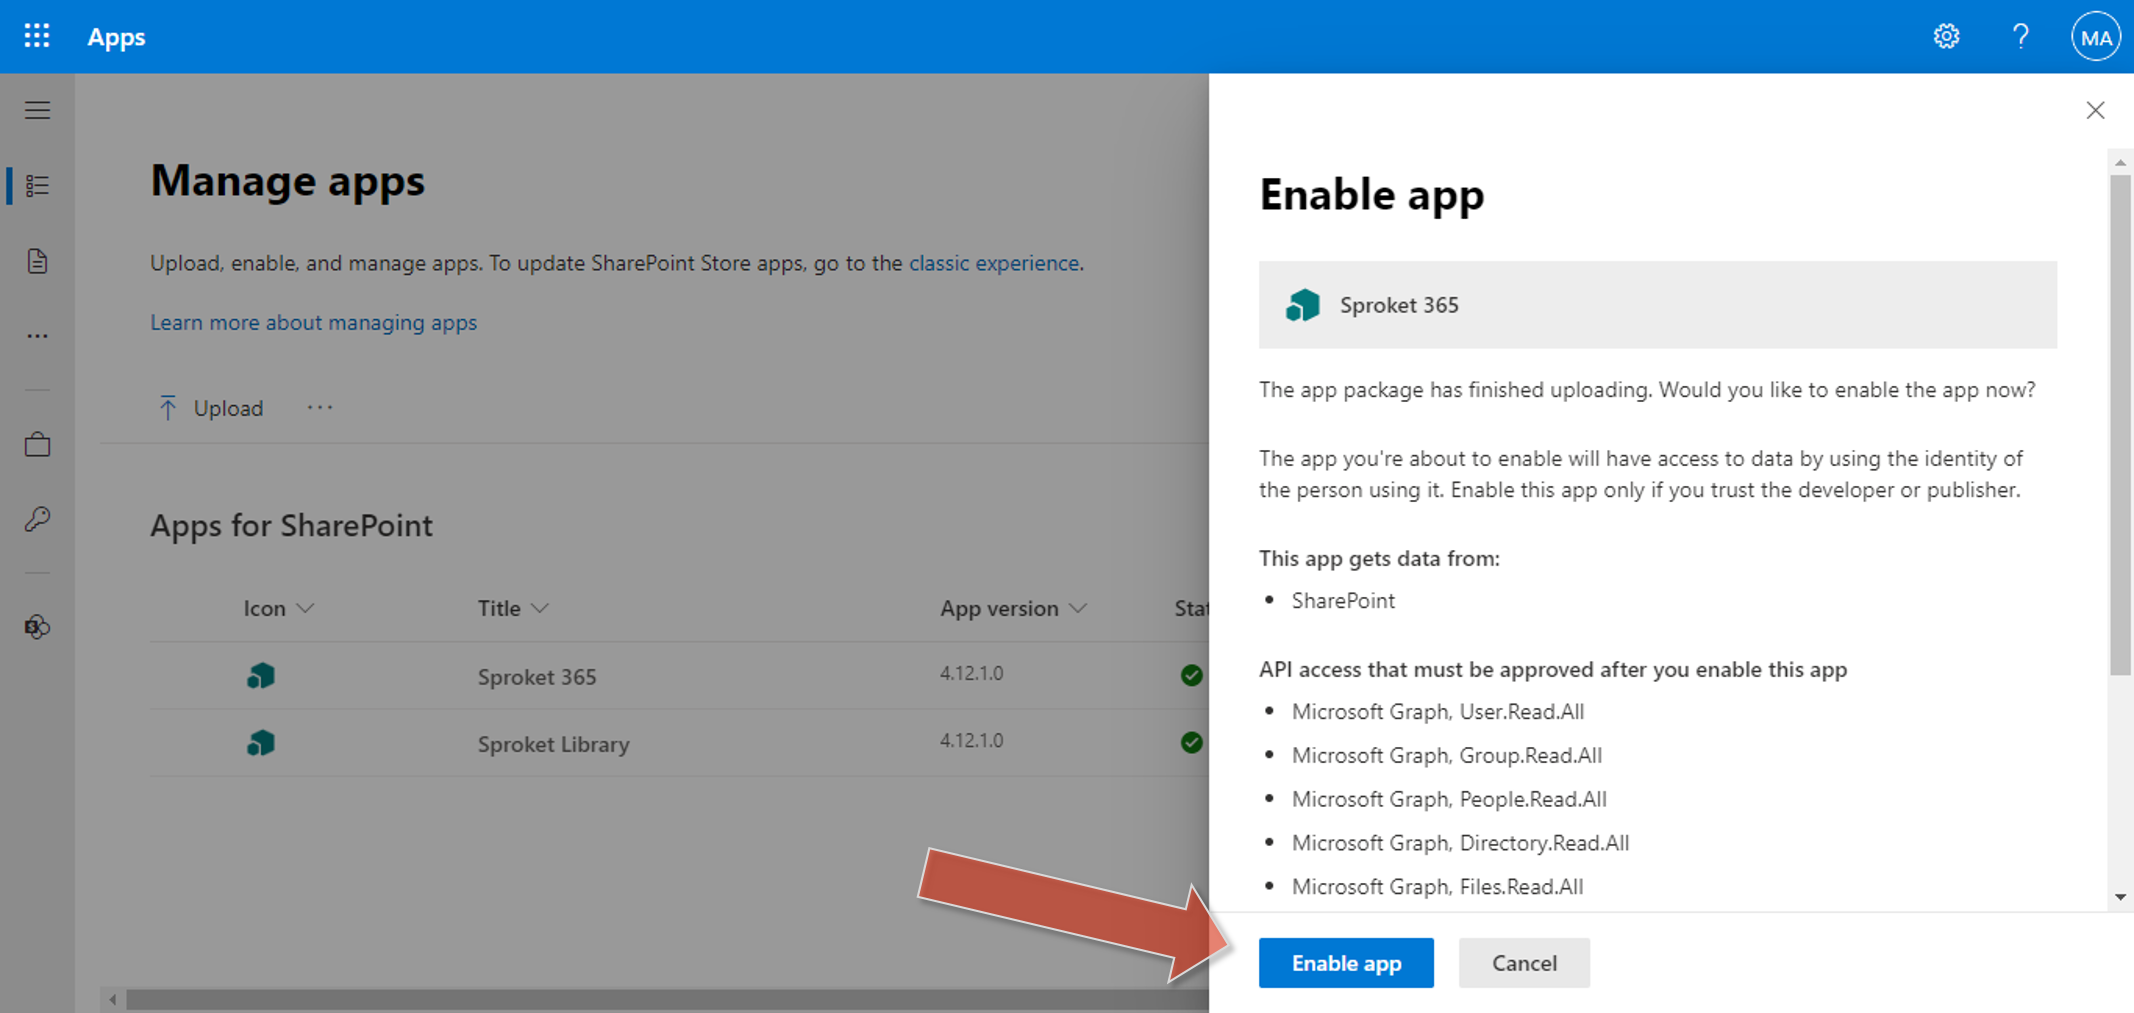Open the settings gear icon
This screenshot has height=1013, width=2134.
click(x=1947, y=36)
